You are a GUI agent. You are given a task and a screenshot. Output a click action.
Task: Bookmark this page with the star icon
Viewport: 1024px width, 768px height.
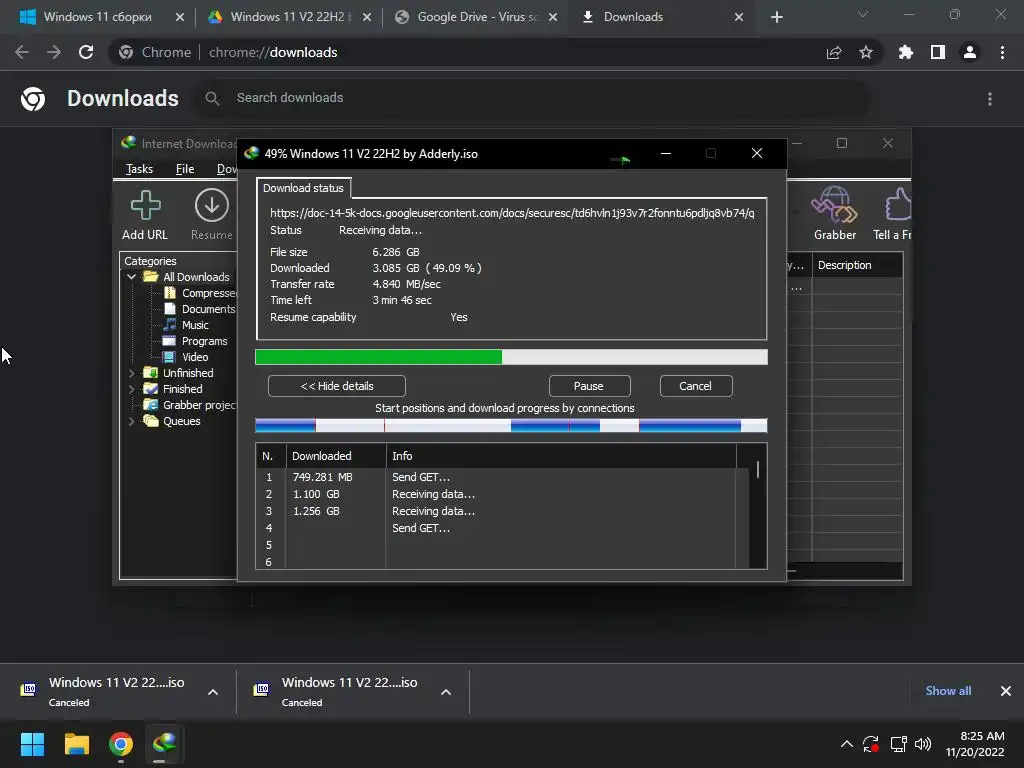[x=866, y=52]
